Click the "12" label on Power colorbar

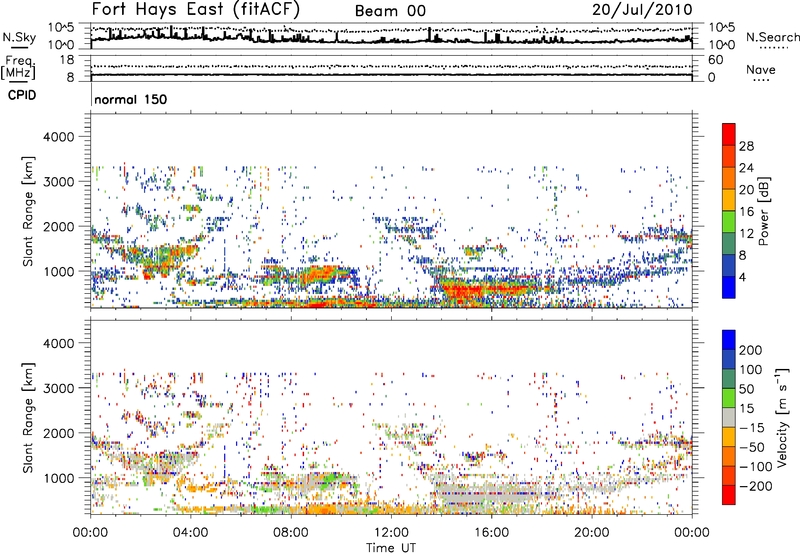[746, 234]
